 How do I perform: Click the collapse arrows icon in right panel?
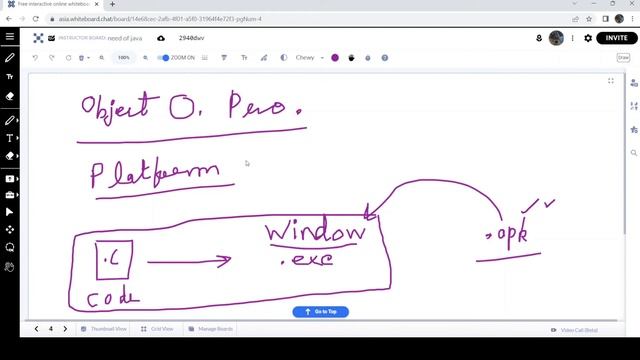[x=634, y=106]
